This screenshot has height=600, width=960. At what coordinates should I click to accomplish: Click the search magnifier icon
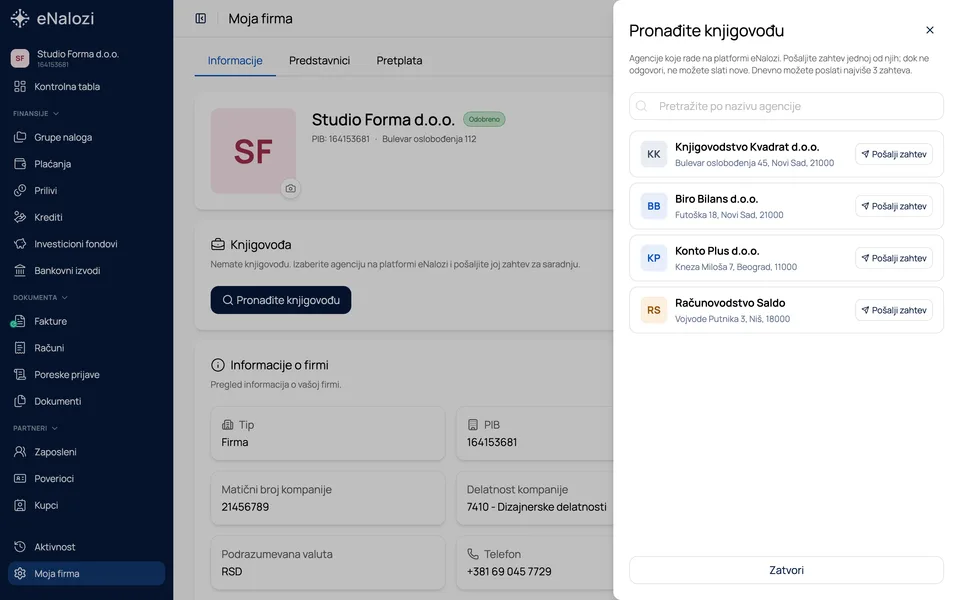(x=642, y=107)
